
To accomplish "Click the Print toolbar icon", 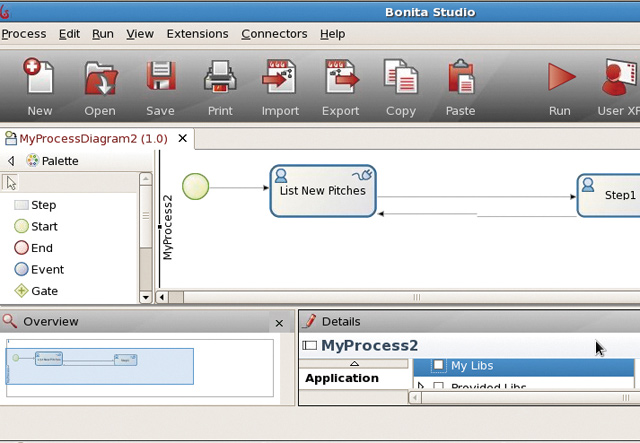I will point(220,76).
